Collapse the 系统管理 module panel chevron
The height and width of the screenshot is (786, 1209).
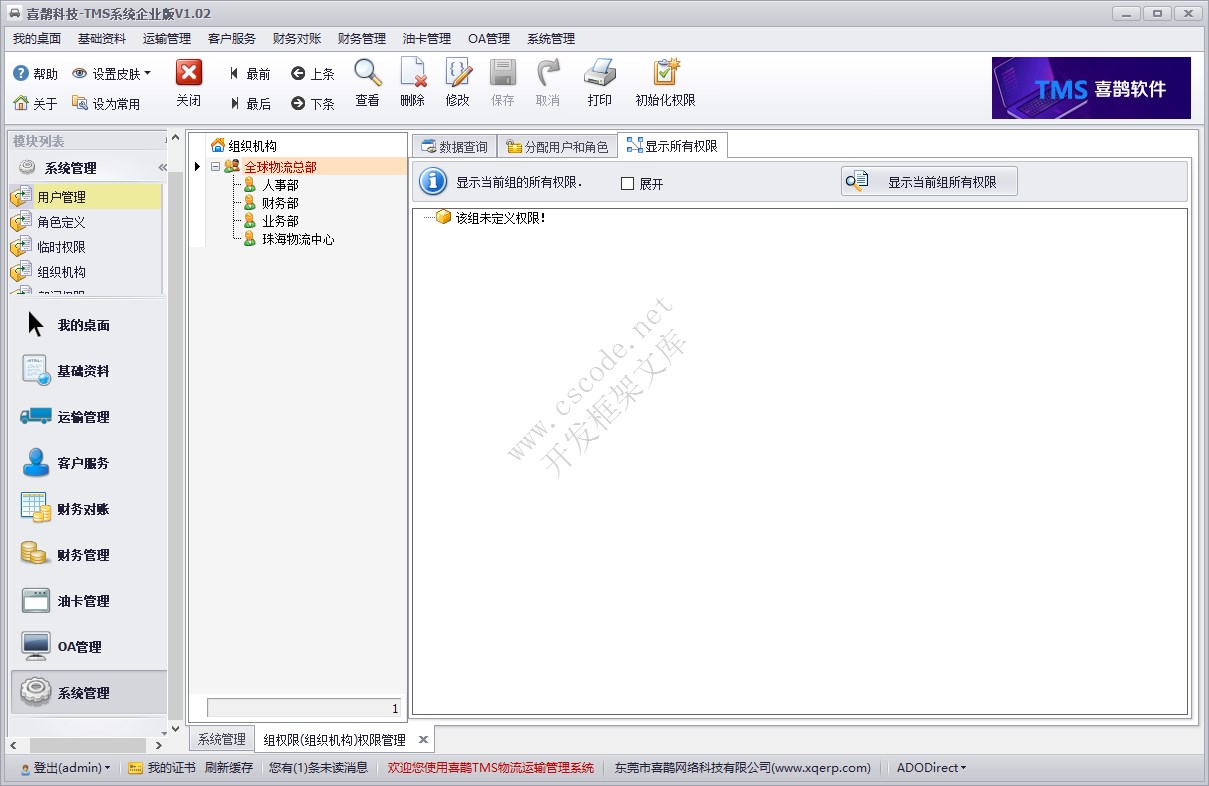(x=162, y=168)
